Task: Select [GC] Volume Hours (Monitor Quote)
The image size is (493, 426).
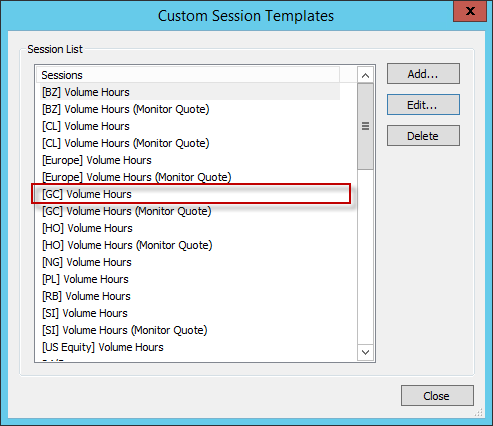Action: point(190,211)
